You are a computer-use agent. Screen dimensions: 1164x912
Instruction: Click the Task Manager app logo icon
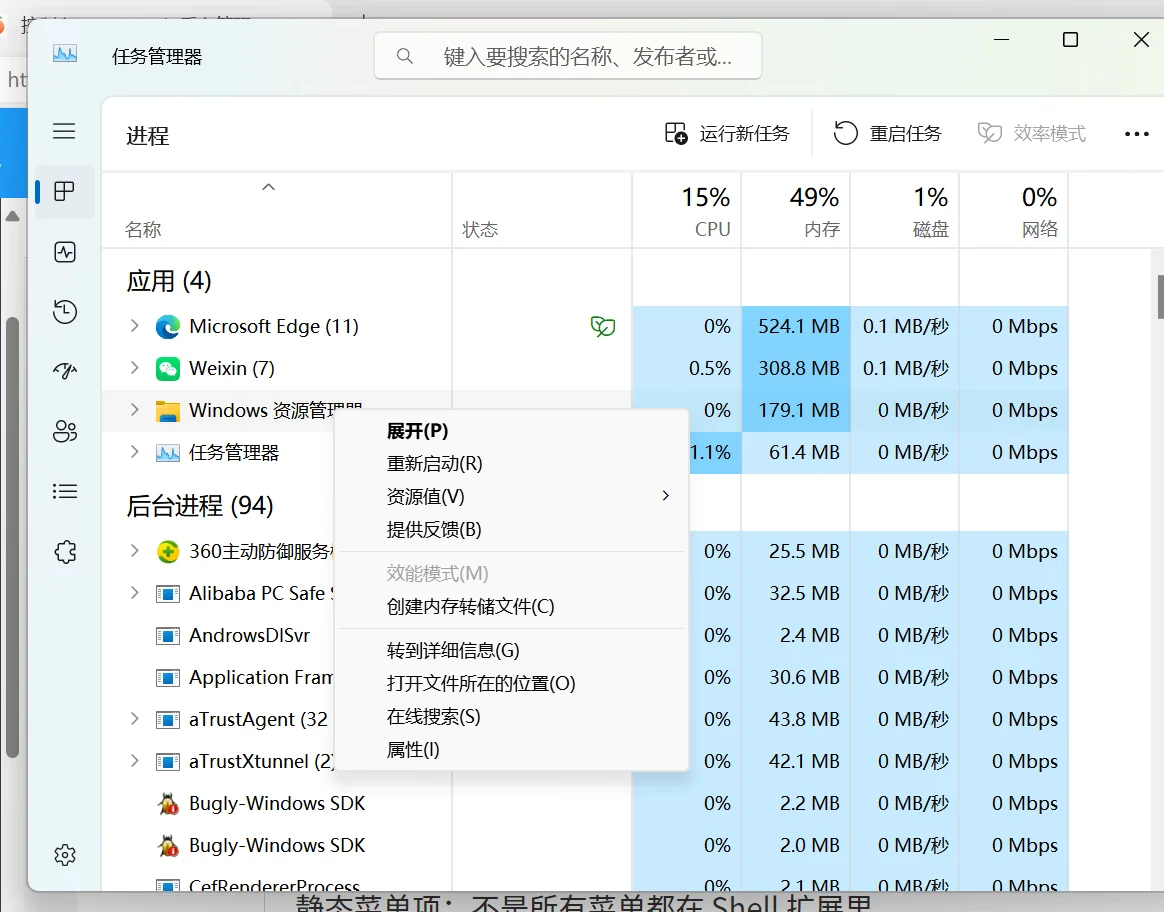(x=65, y=53)
